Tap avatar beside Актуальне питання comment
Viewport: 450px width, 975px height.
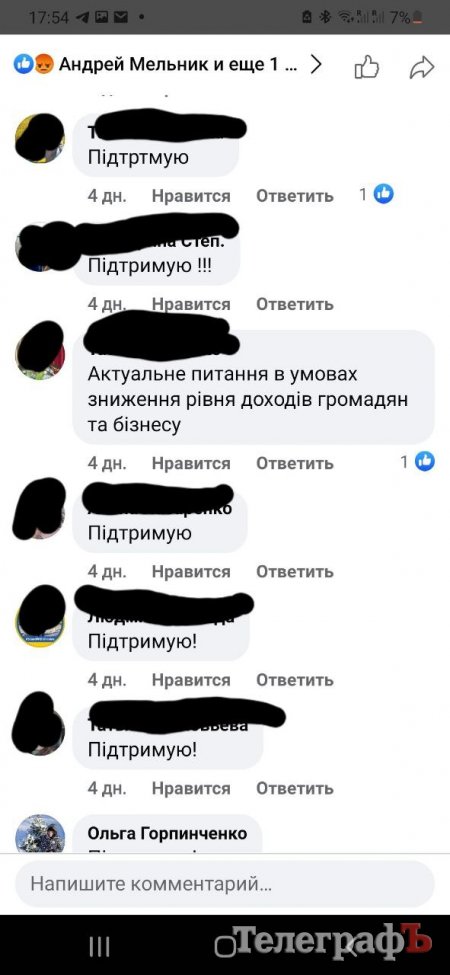(x=40, y=350)
